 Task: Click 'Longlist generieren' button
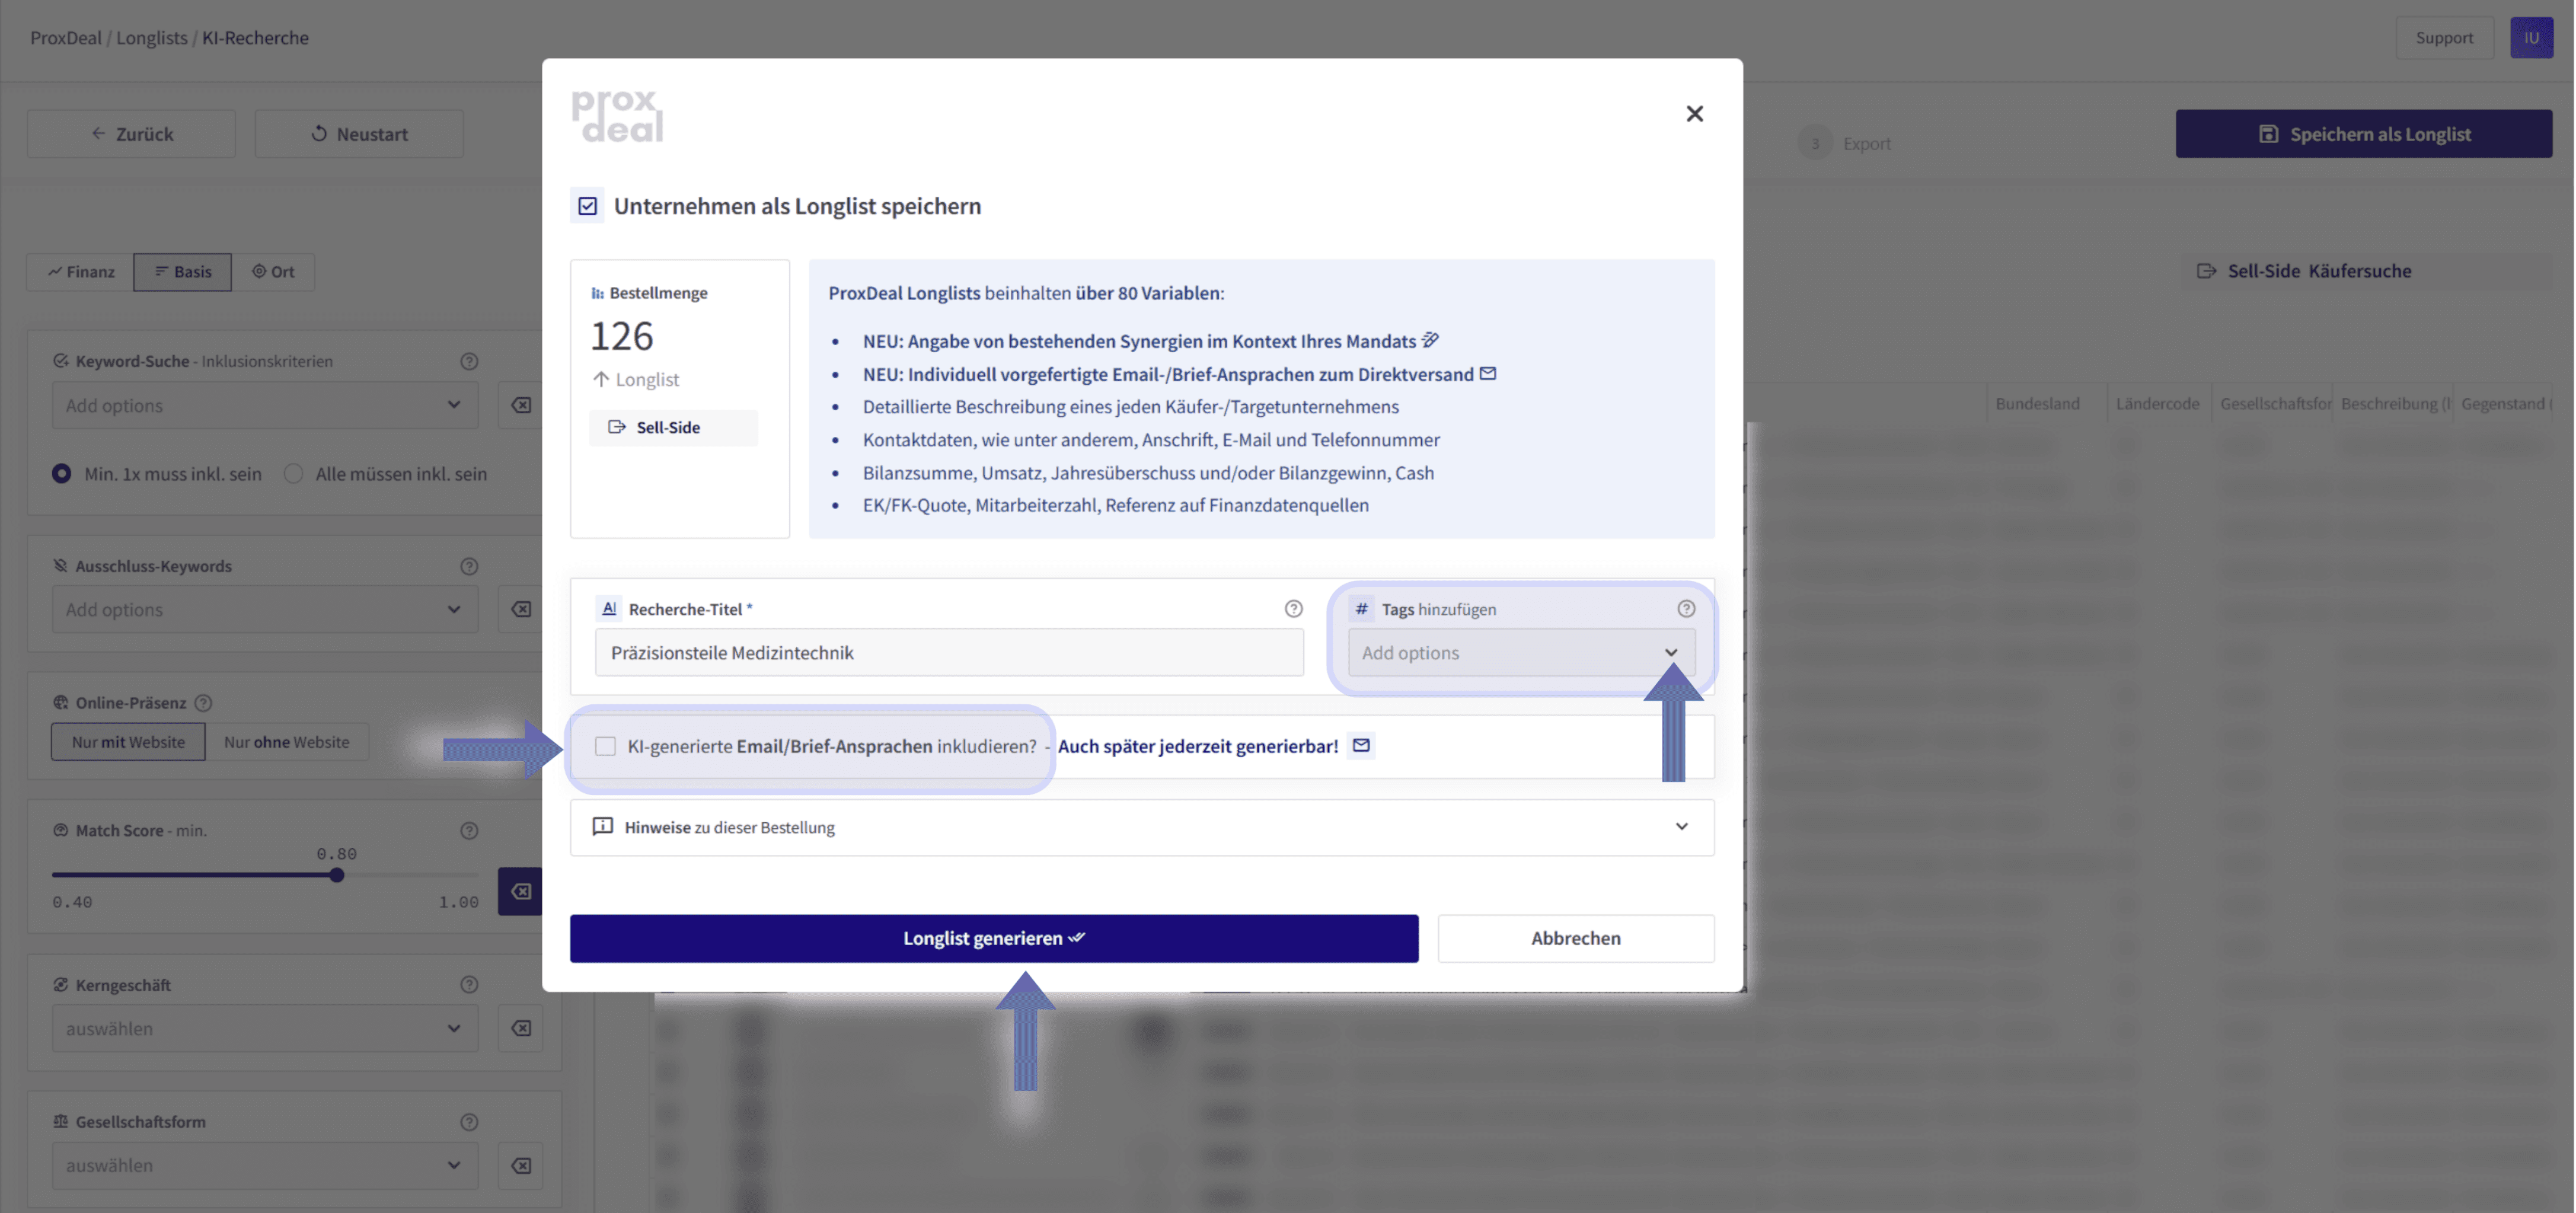point(994,938)
